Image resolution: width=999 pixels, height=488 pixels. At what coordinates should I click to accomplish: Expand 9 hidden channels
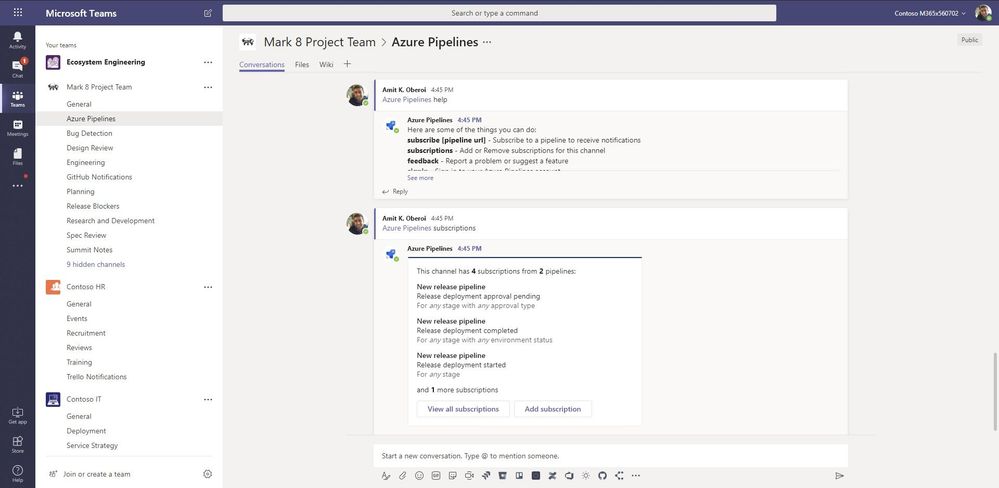(96, 264)
